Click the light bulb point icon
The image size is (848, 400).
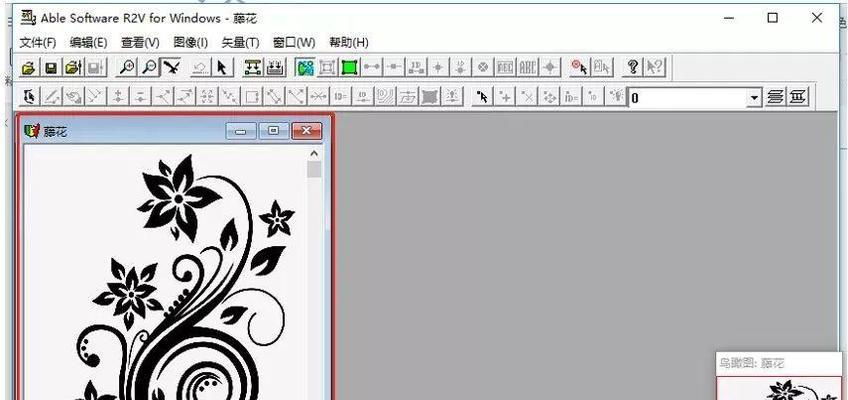(x=615, y=97)
